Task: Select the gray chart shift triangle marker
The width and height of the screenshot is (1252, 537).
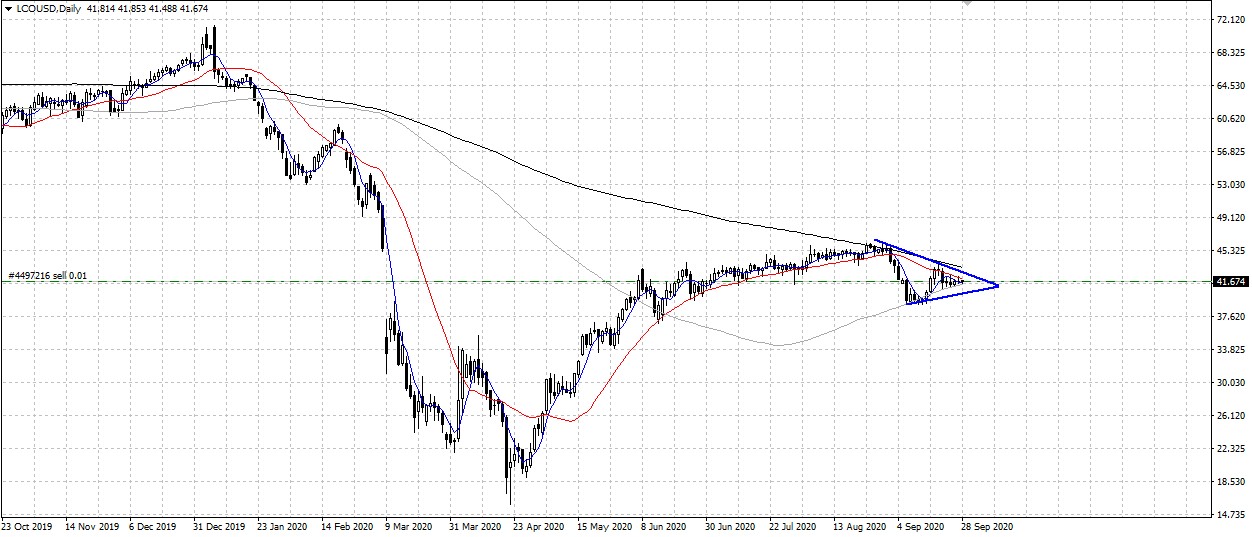Action: point(965,4)
